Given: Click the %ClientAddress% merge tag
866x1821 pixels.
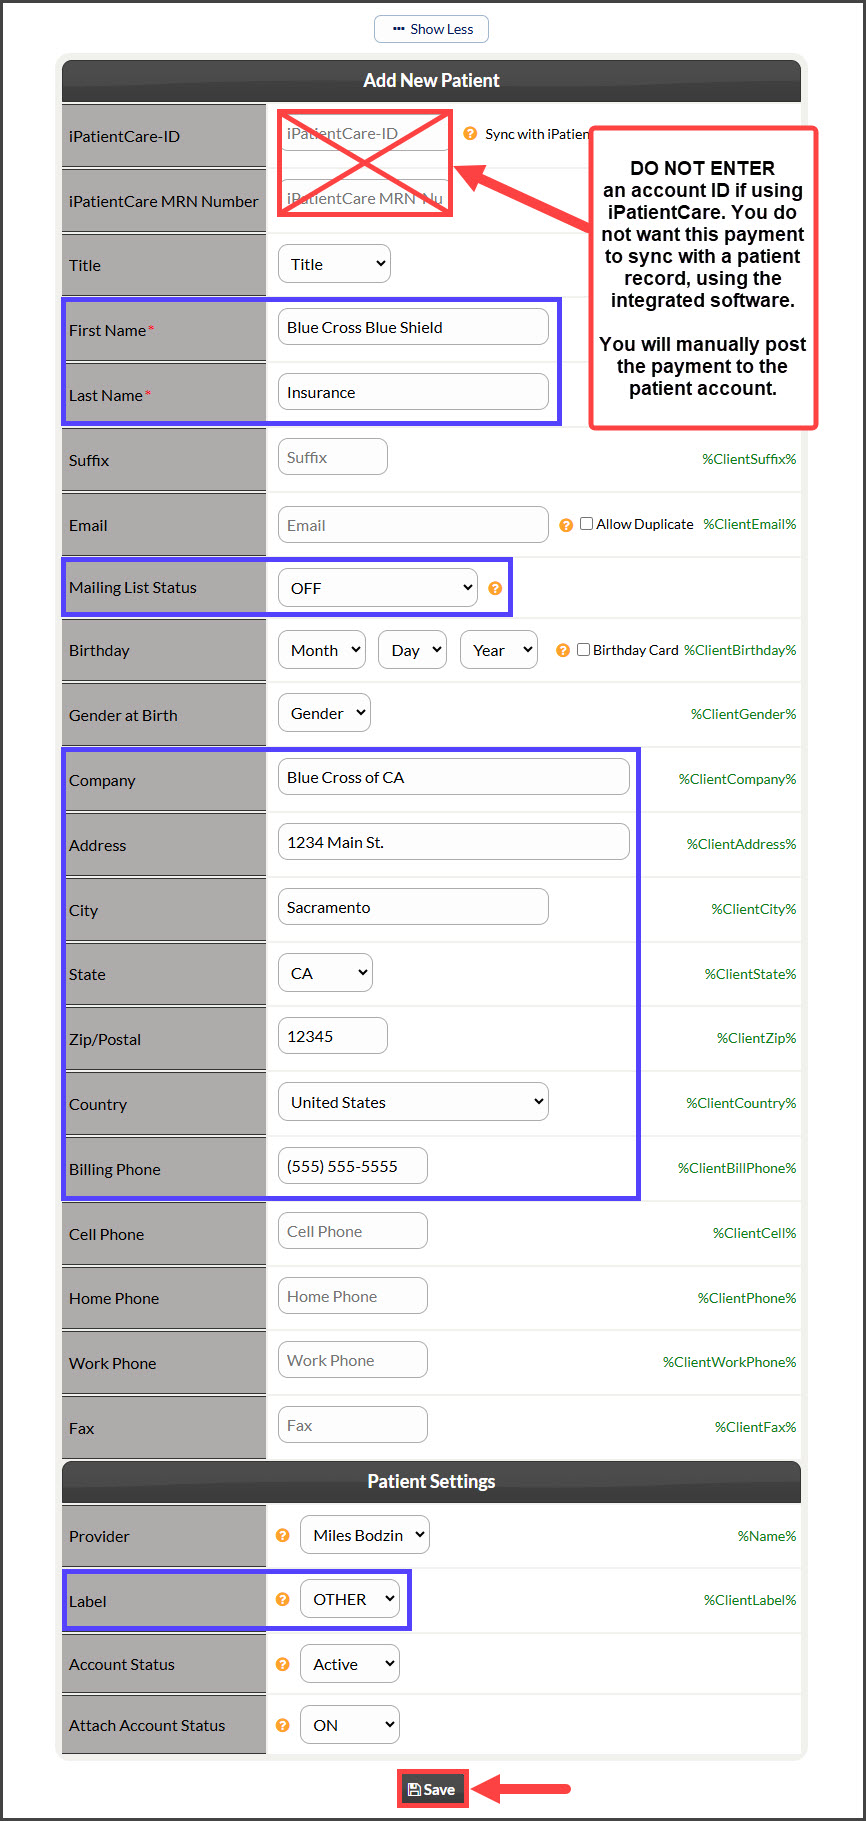Looking at the screenshot, I should tap(742, 844).
